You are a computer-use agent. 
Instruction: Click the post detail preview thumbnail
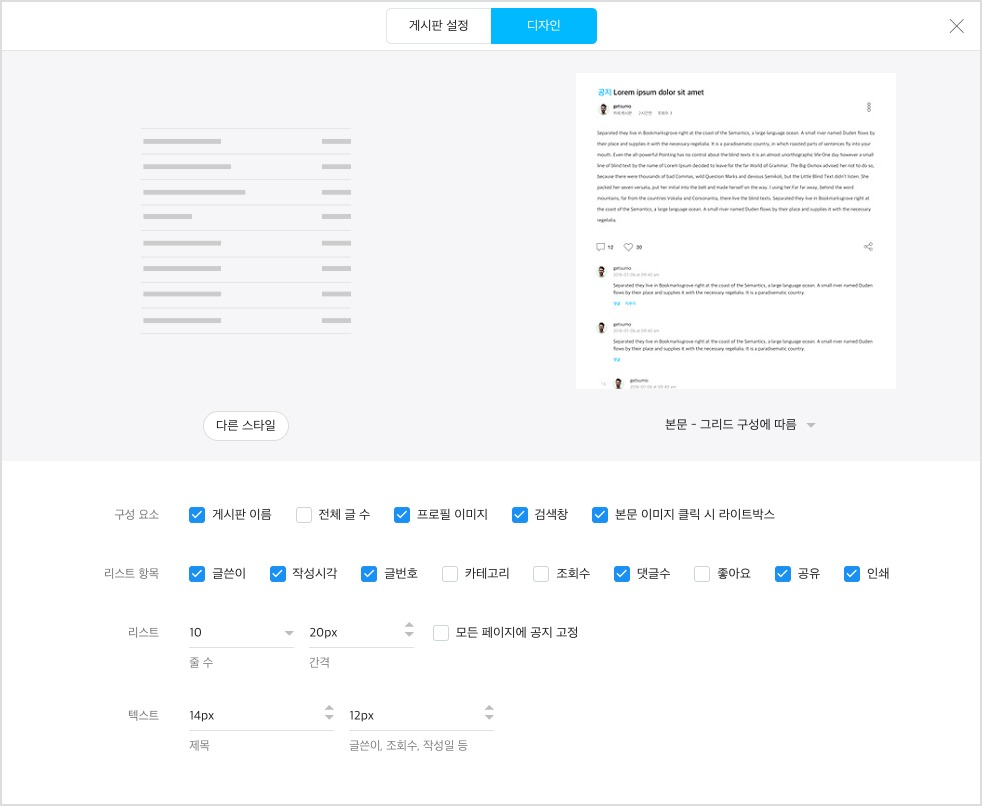[736, 231]
